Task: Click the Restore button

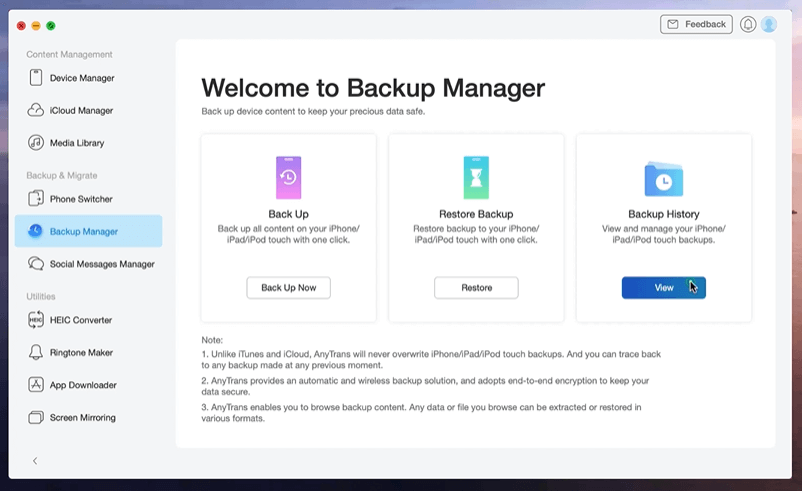Action: point(476,287)
